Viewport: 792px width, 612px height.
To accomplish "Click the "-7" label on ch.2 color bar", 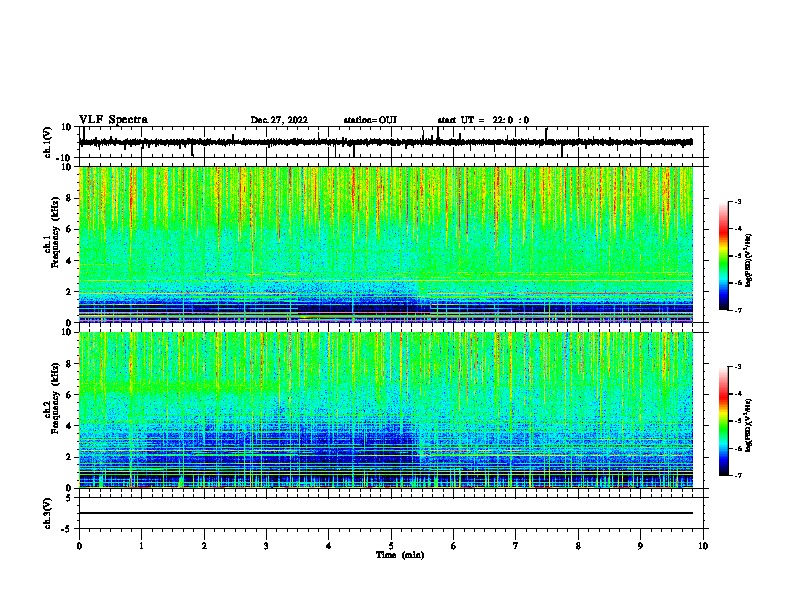I will [737, 475].
